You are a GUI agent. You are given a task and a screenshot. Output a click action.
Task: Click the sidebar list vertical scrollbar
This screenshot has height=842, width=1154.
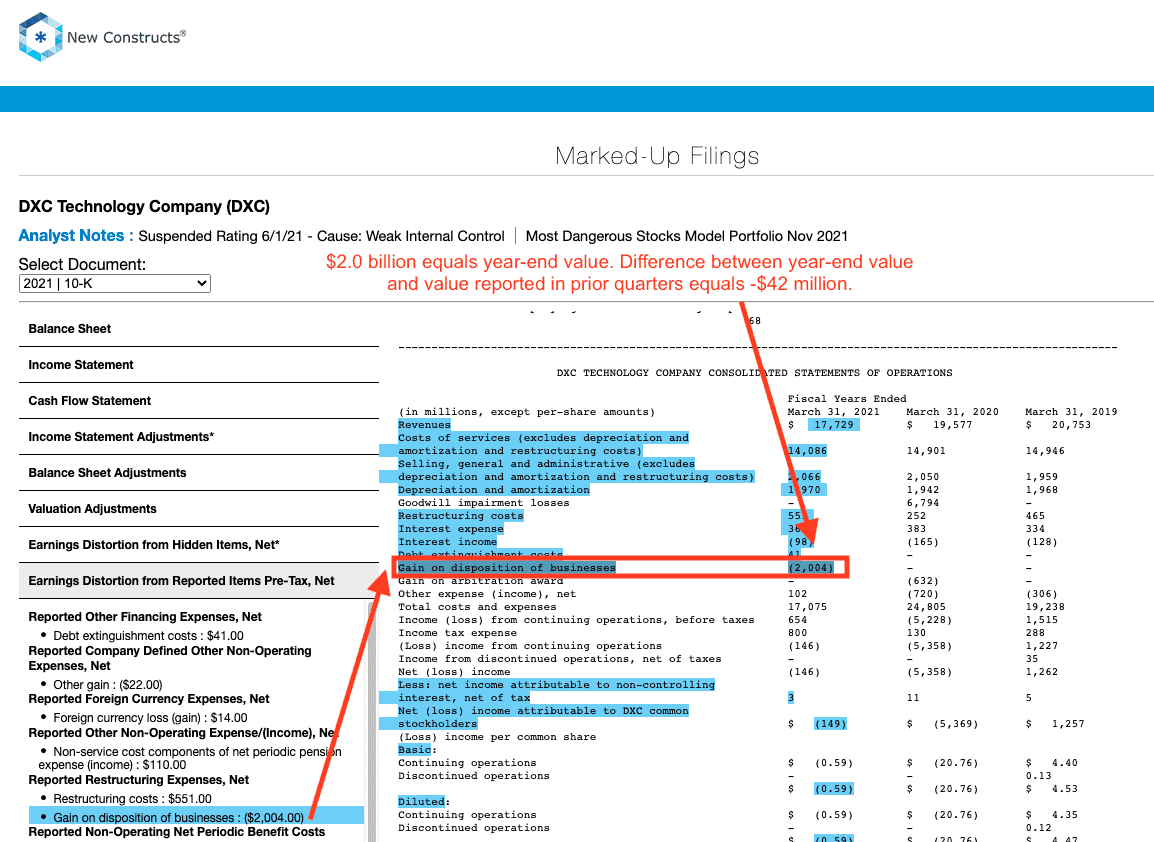click(x=372, y=721)
